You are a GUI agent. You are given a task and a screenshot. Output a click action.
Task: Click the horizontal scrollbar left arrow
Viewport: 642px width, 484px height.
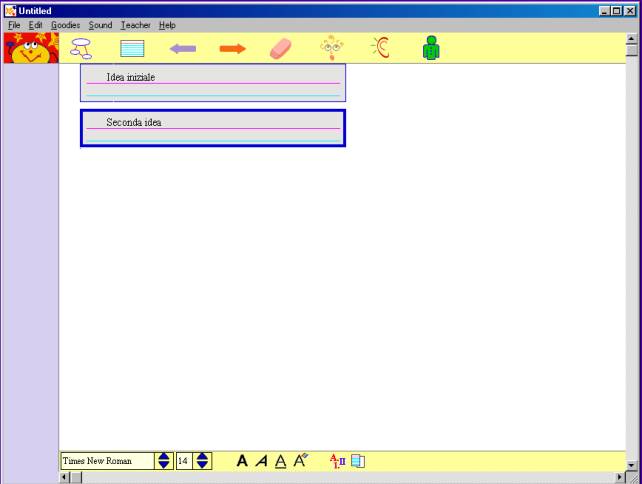(64, 477)
